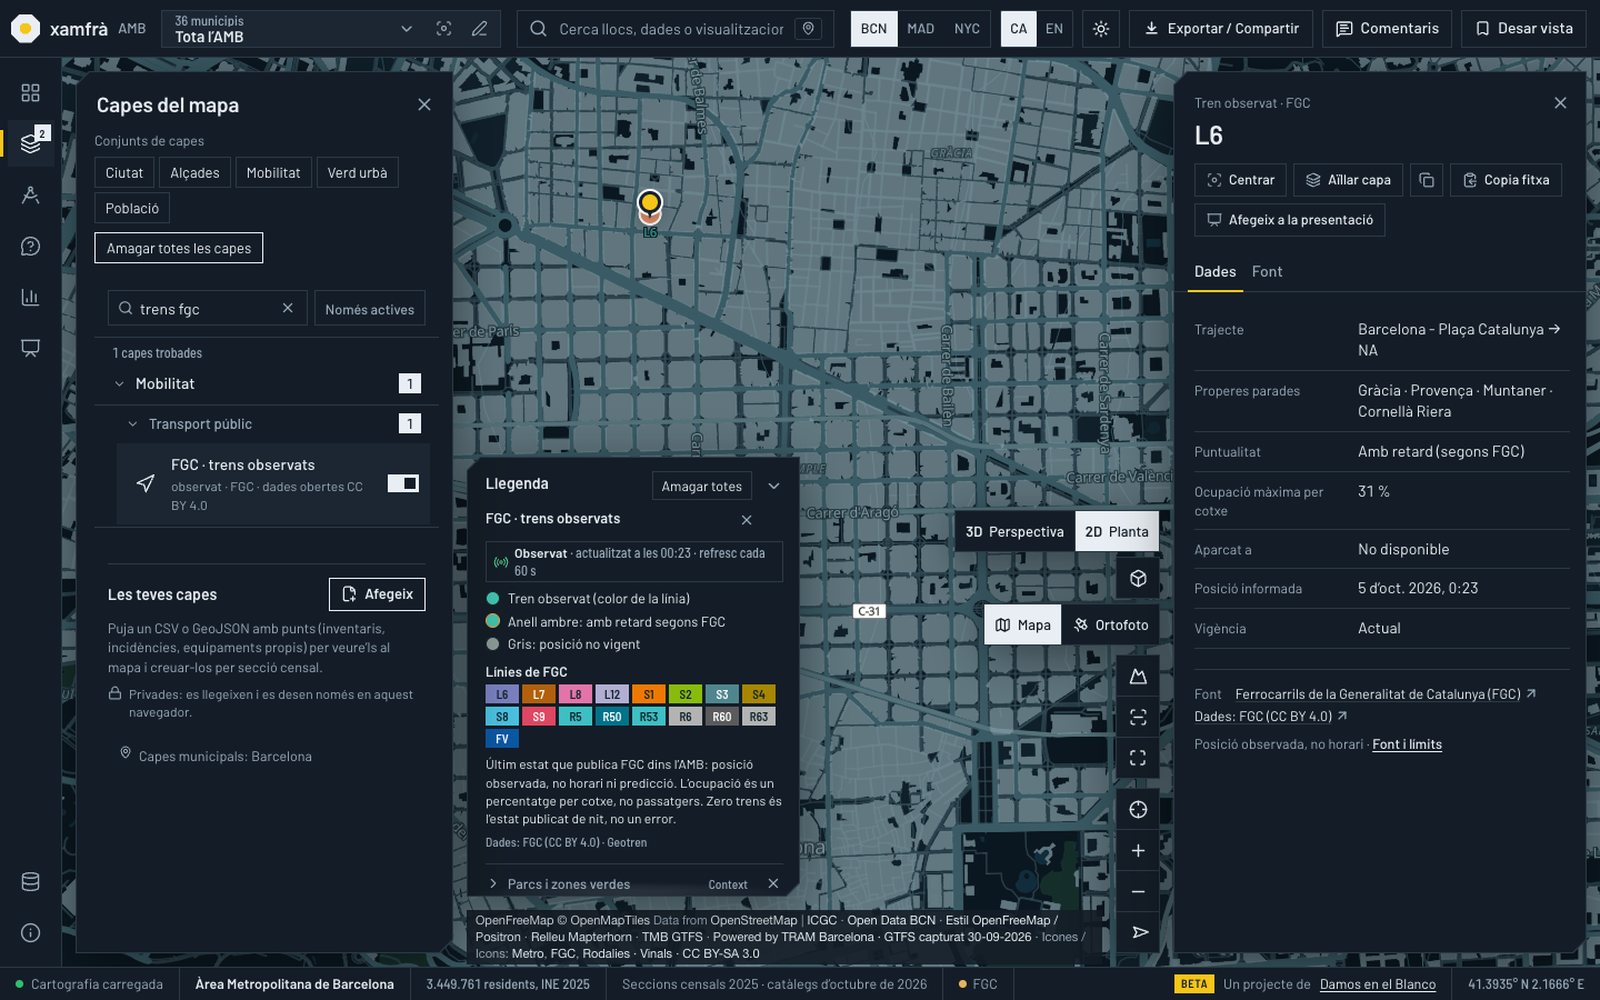Switch to the Font tab
1600x1000 pixels.
click(1267, 272)
